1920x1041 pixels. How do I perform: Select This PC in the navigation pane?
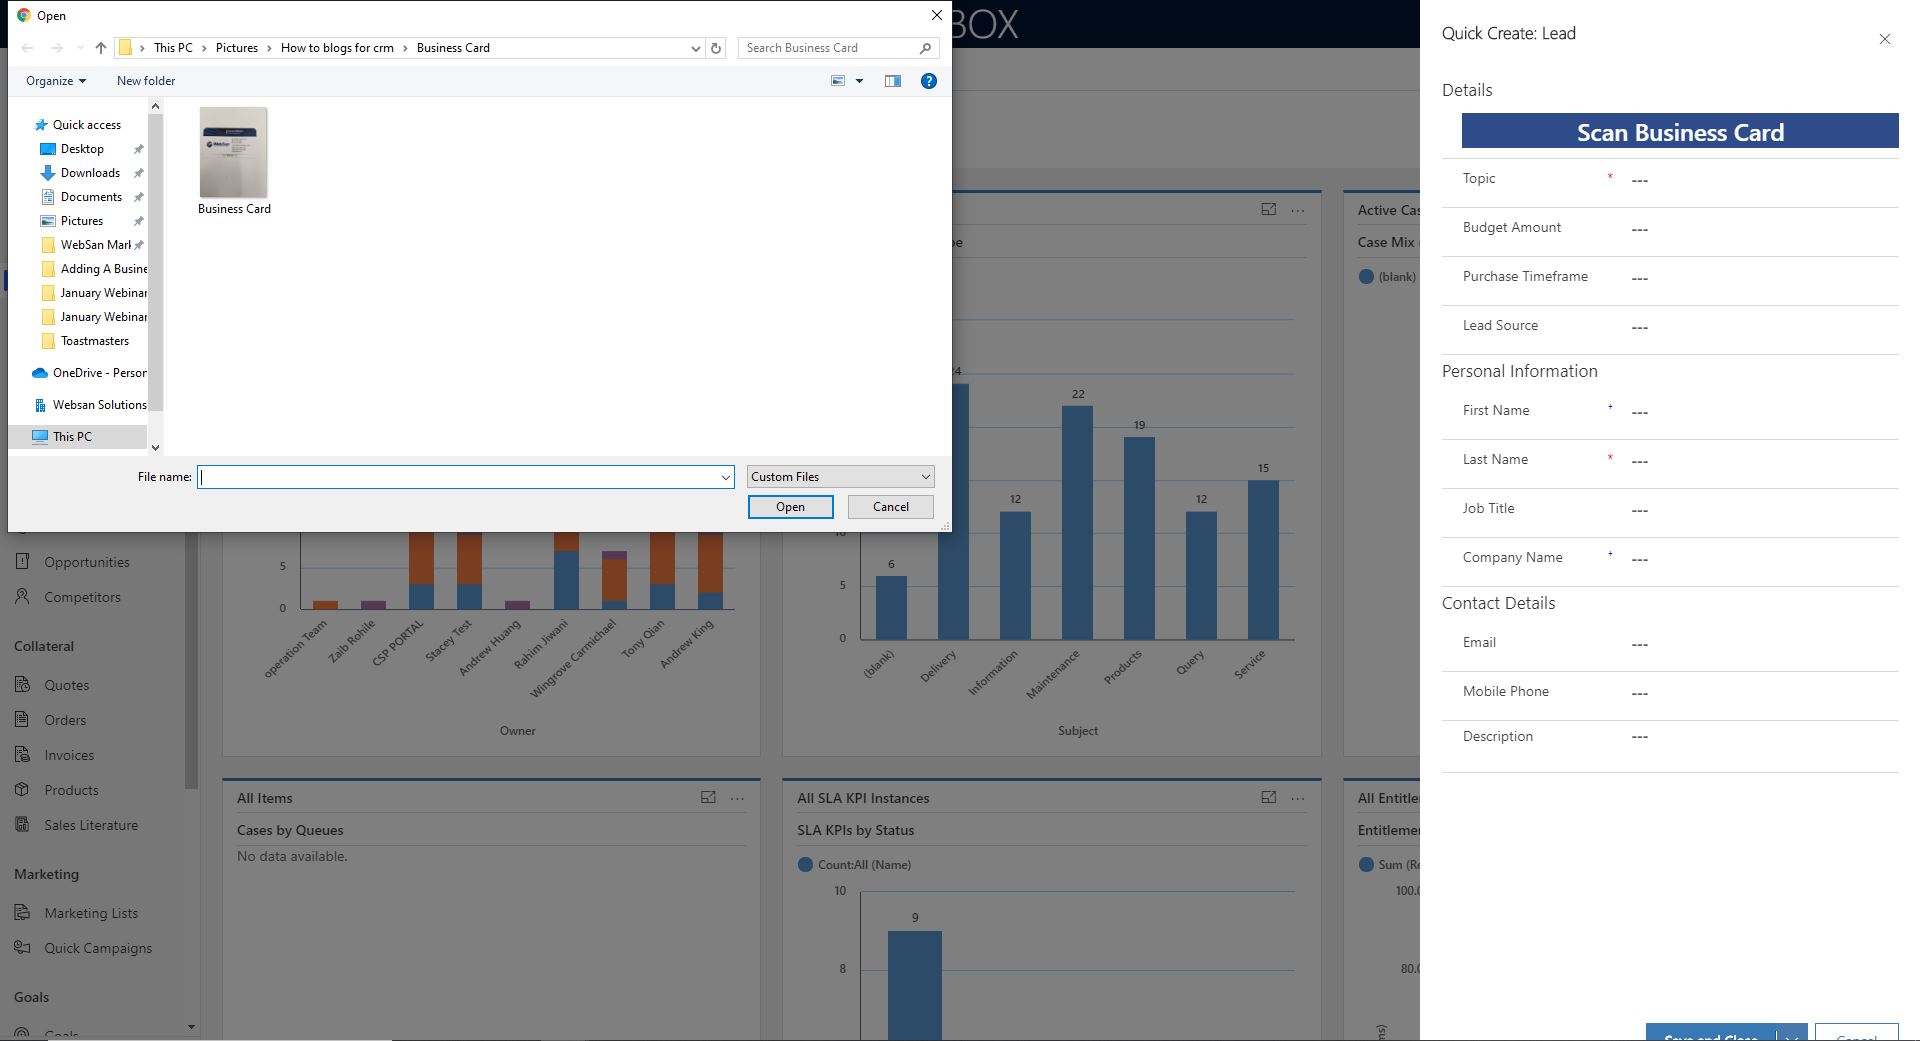point(73,436)
